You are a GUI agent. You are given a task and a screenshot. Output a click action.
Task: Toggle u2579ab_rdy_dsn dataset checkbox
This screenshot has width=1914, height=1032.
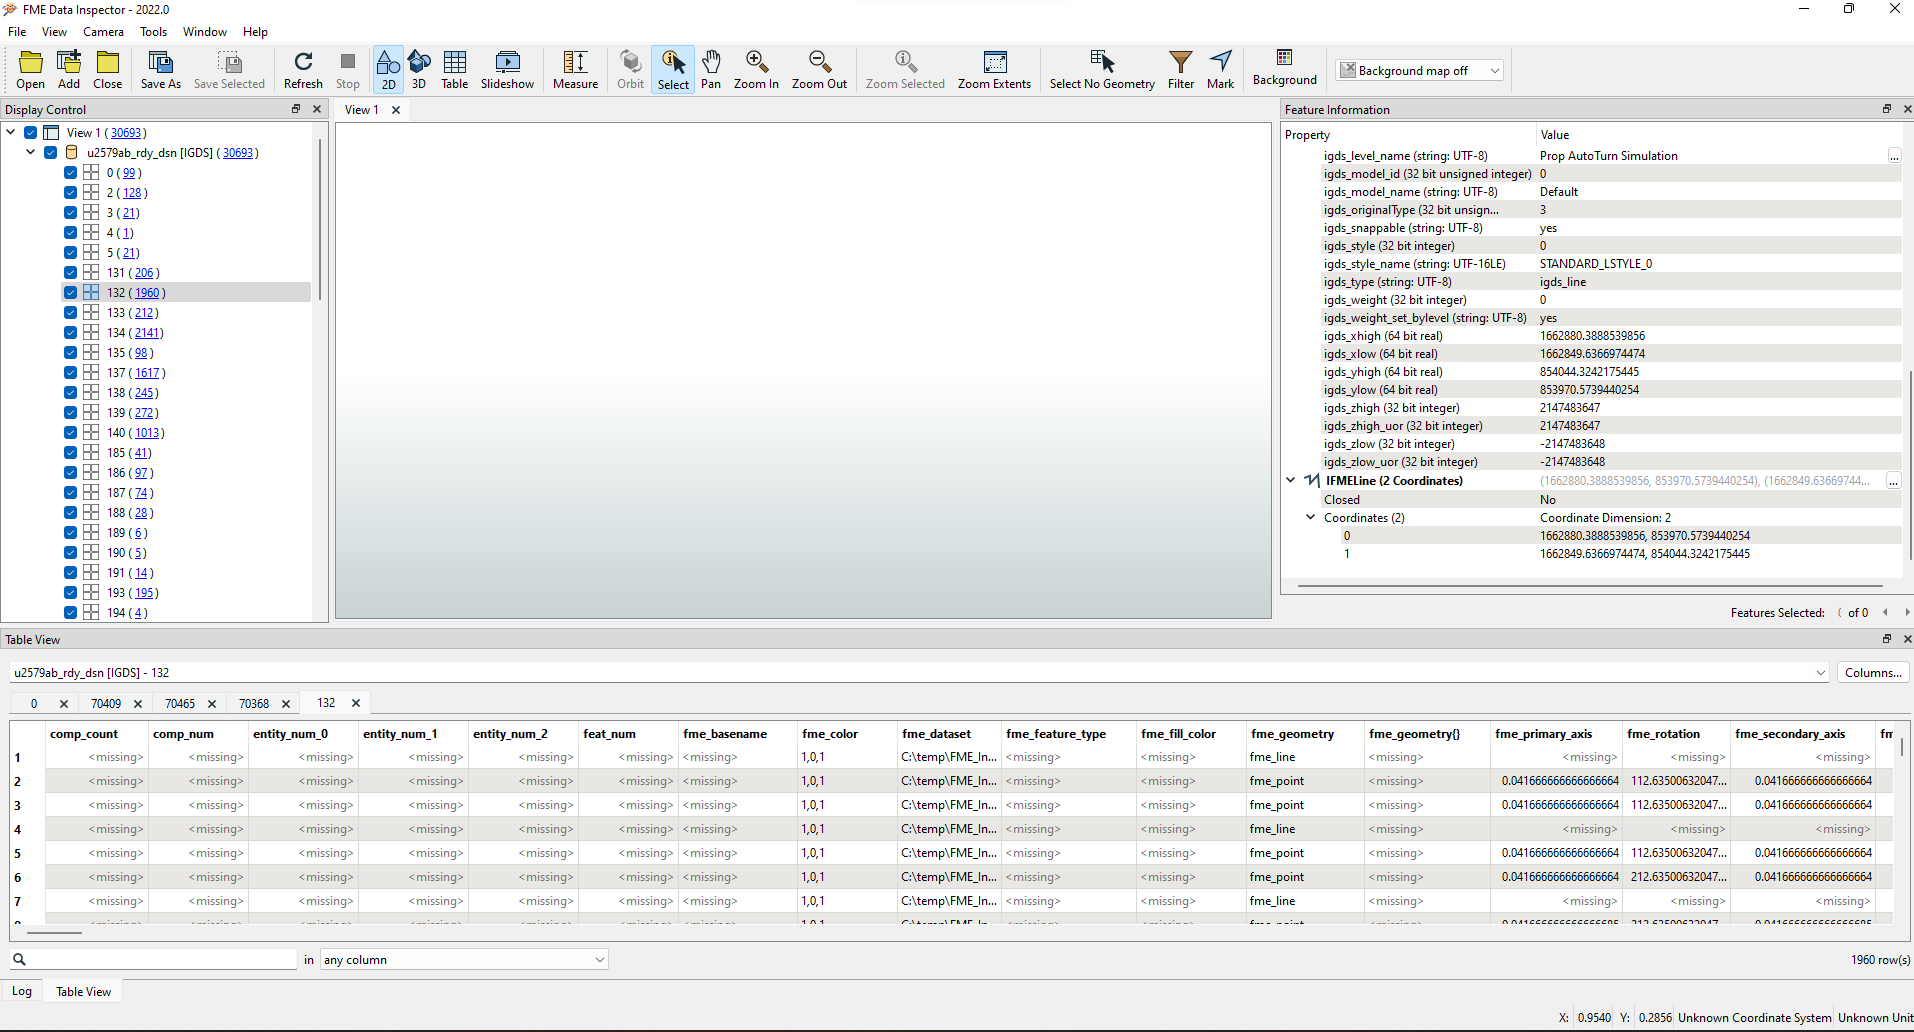pos(50,153)
